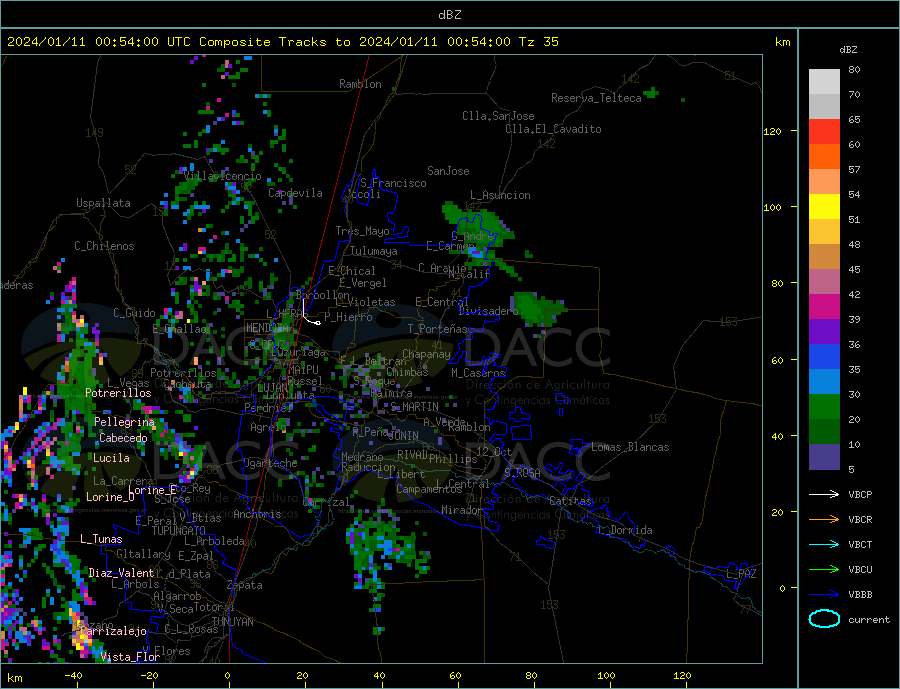Click the Reserva_Telteca map label

click(596, 98)
